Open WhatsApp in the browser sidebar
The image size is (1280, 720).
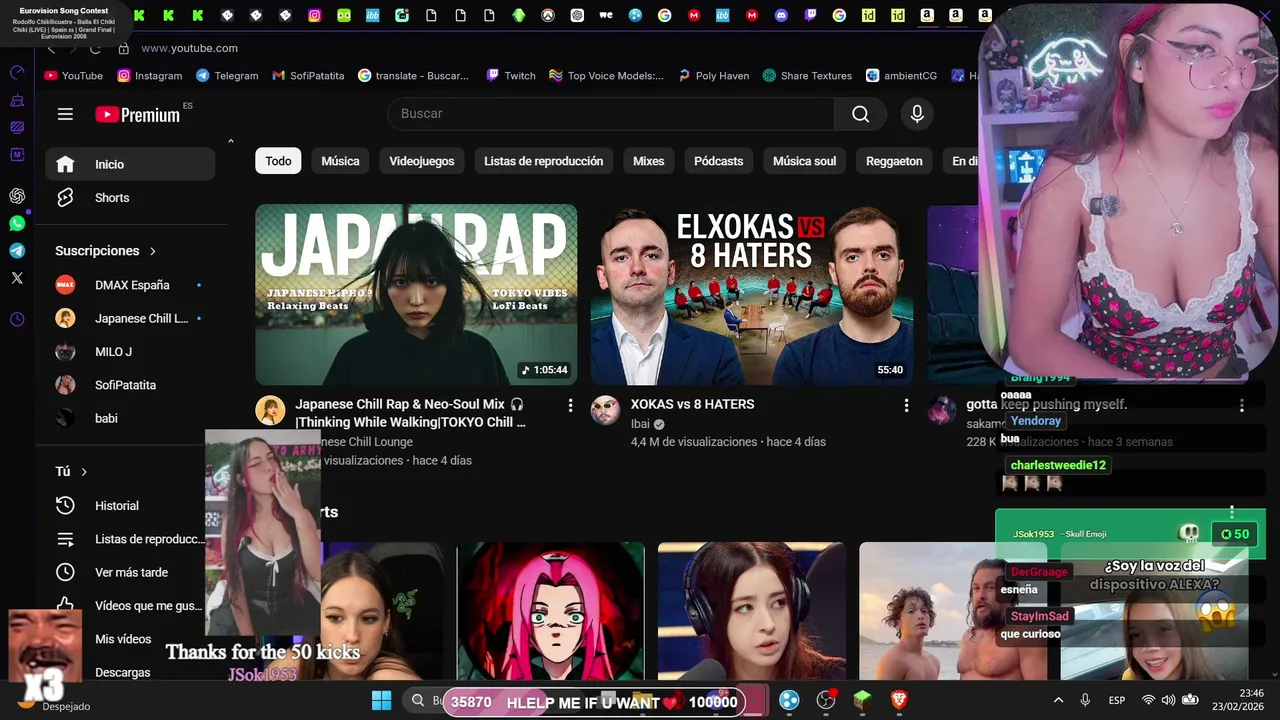tap(17, 223)
